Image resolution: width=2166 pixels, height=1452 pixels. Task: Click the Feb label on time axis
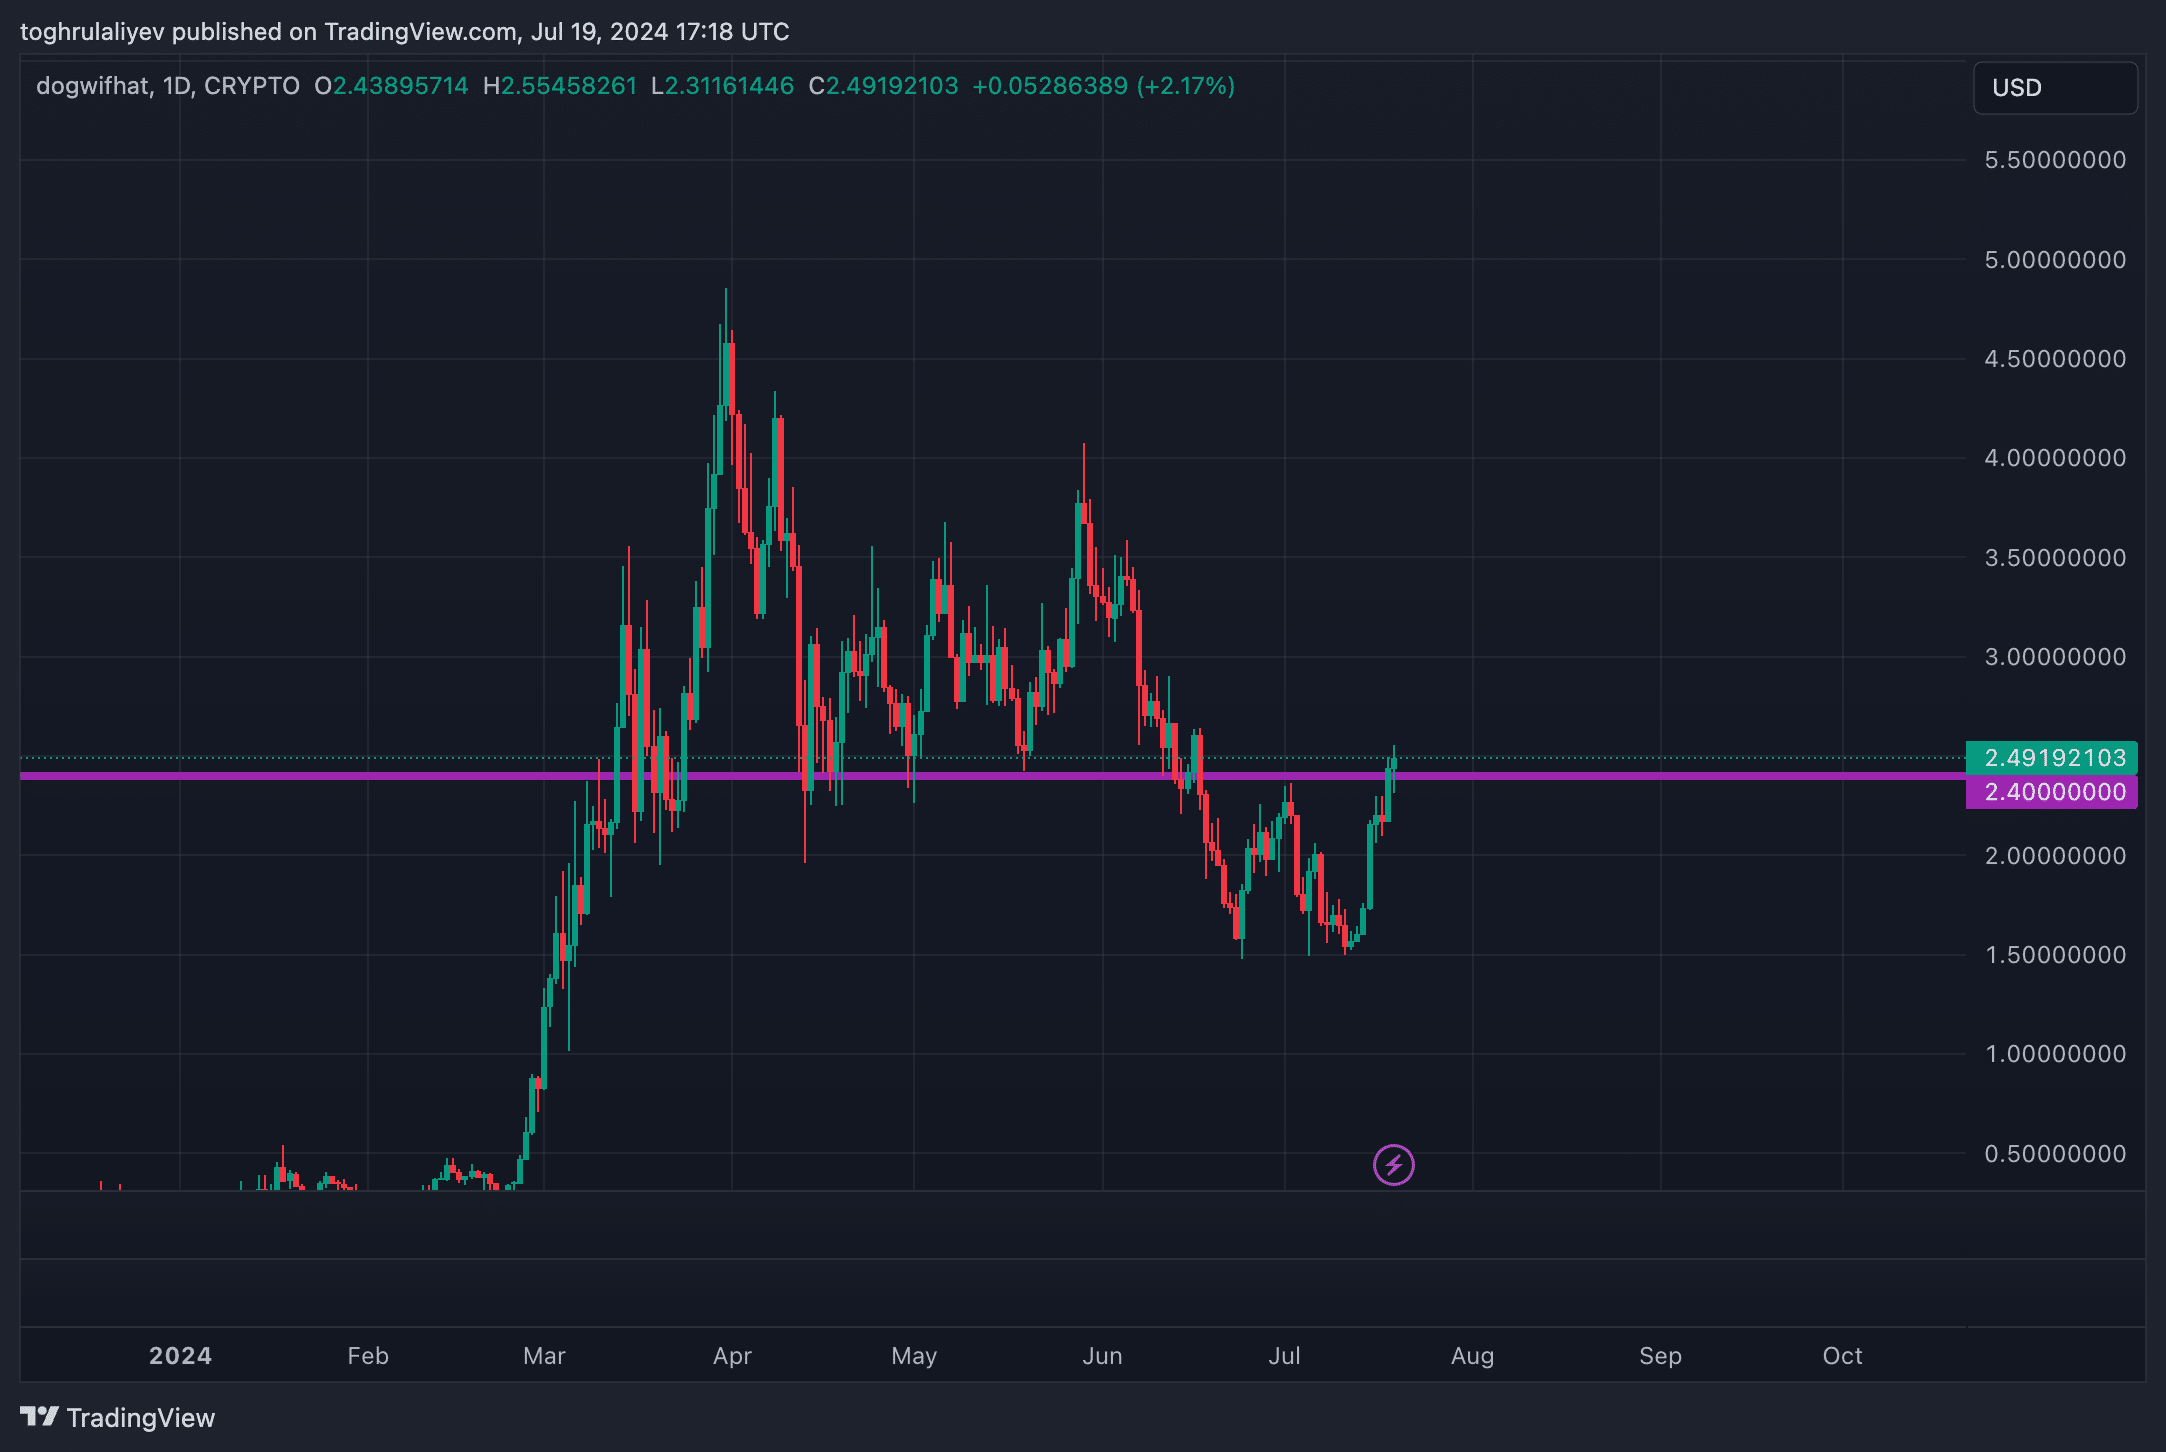[x=368, y=1356]
